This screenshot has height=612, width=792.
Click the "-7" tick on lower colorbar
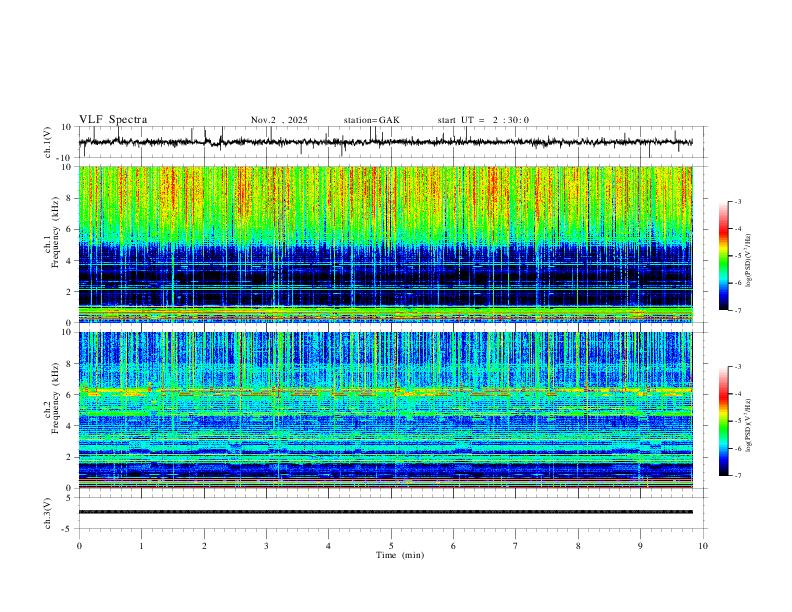tap(737, 476)
